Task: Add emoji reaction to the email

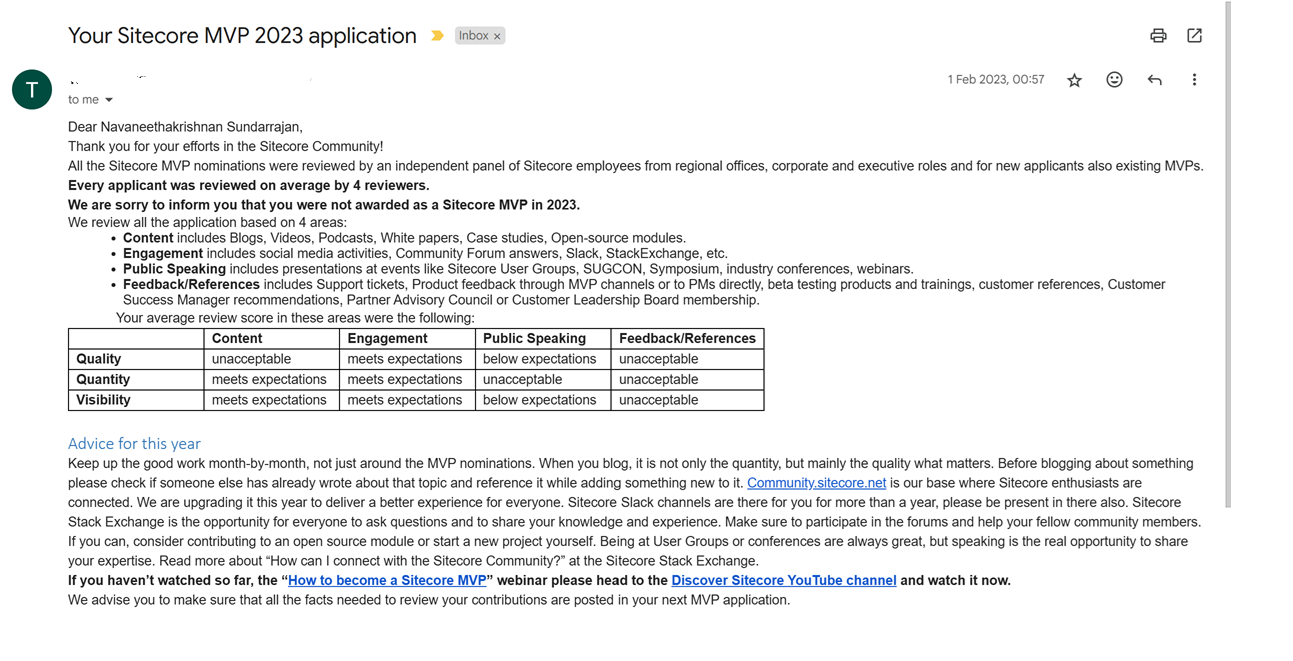Action: click(x=1114, y=80)
